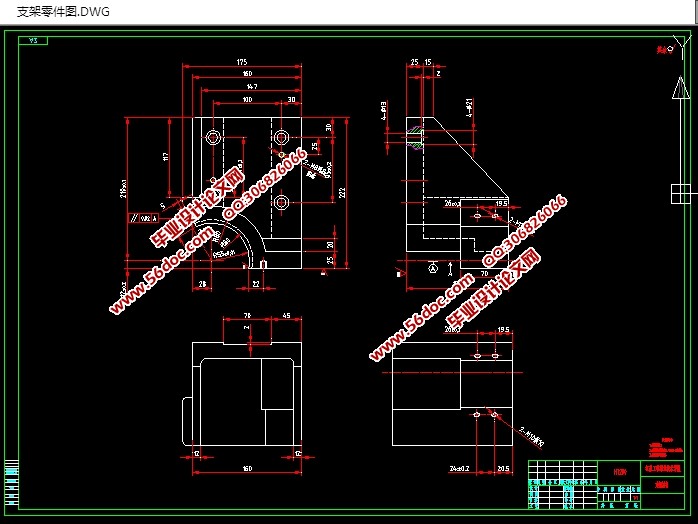Viewport: 698px width, 524px height.
Task: Select the 78 dimension text
Action: (x=247, y=315)
